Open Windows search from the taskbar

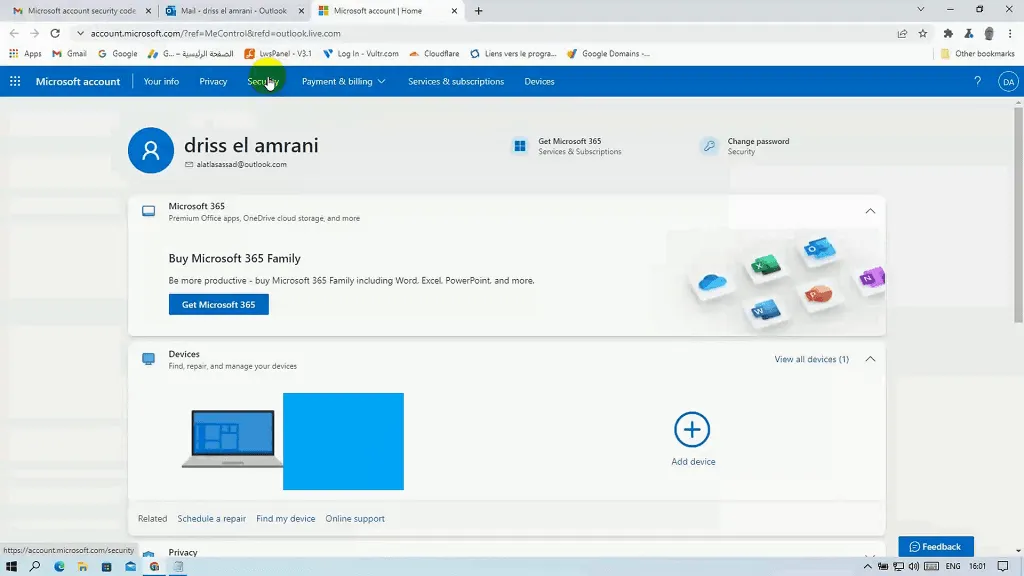point(35,566)
